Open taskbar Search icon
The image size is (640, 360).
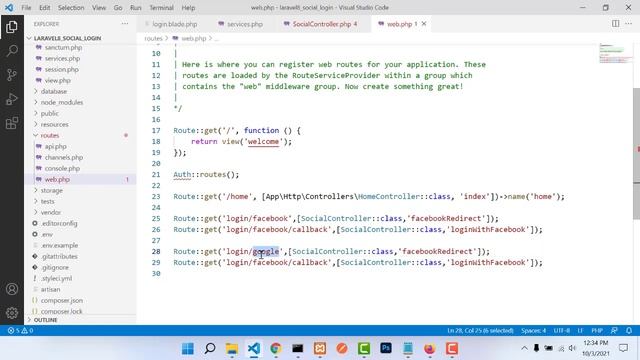[x=210, y=349]
